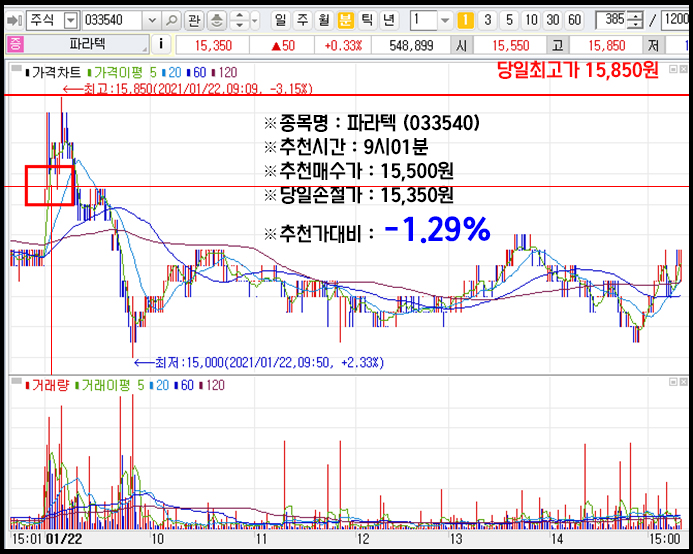The image size is (693, 554).
Task: Click the change rate +0.33%
Action: coord(343,46)
